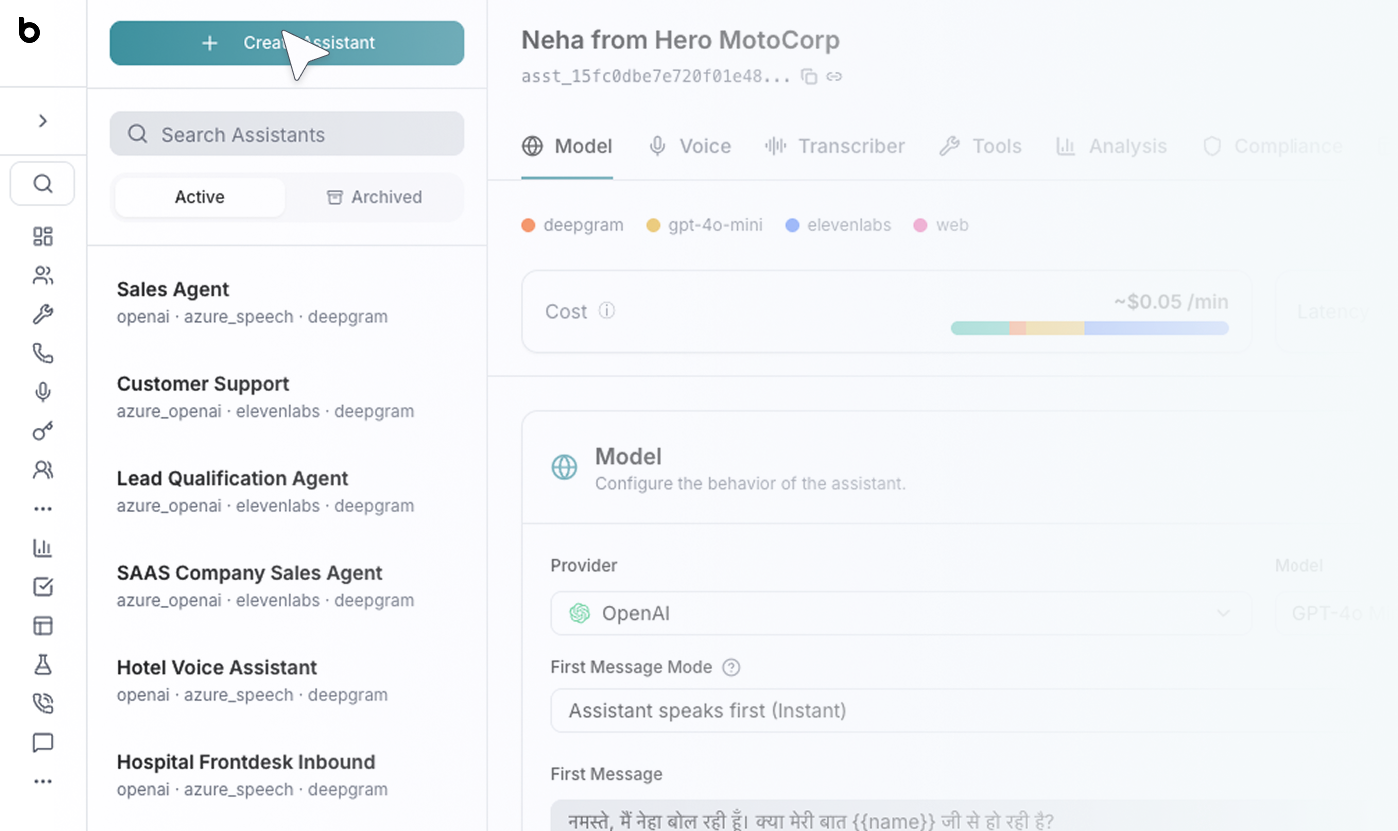
Task: Click the yellow segment of the Cost bar
Action: pos(1055,328)
